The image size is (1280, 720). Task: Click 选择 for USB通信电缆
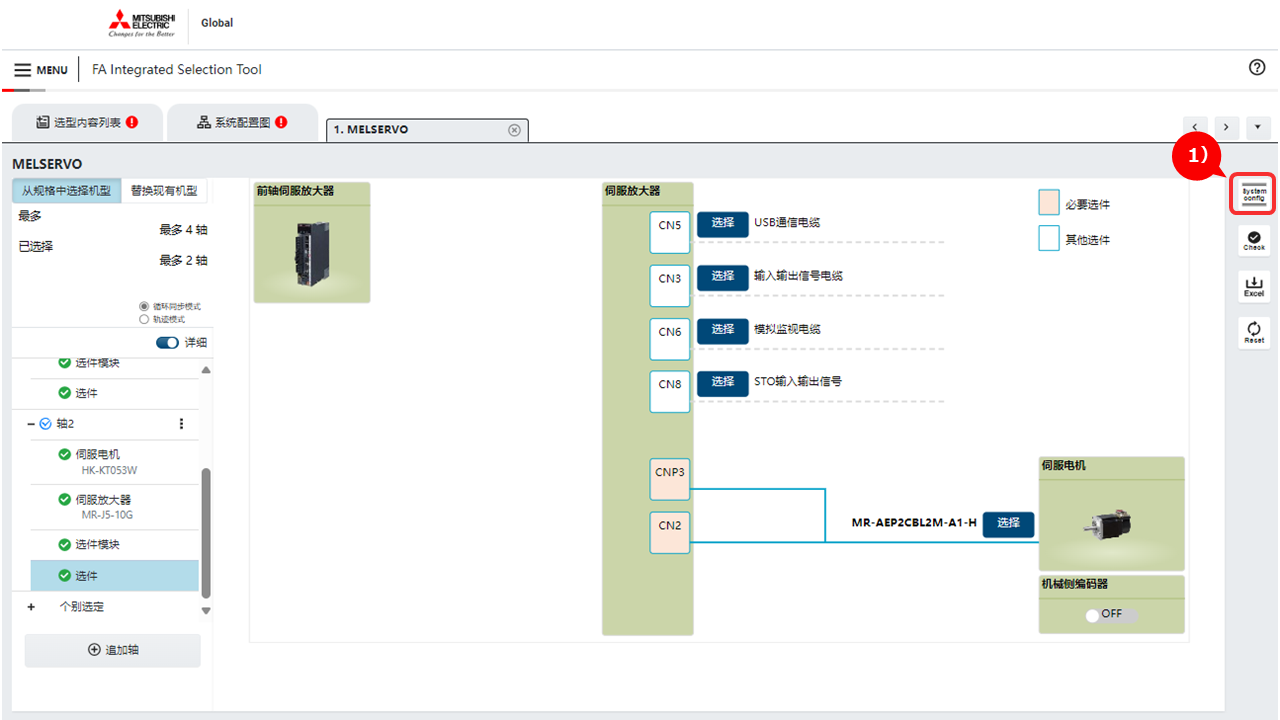click(723, 224)
